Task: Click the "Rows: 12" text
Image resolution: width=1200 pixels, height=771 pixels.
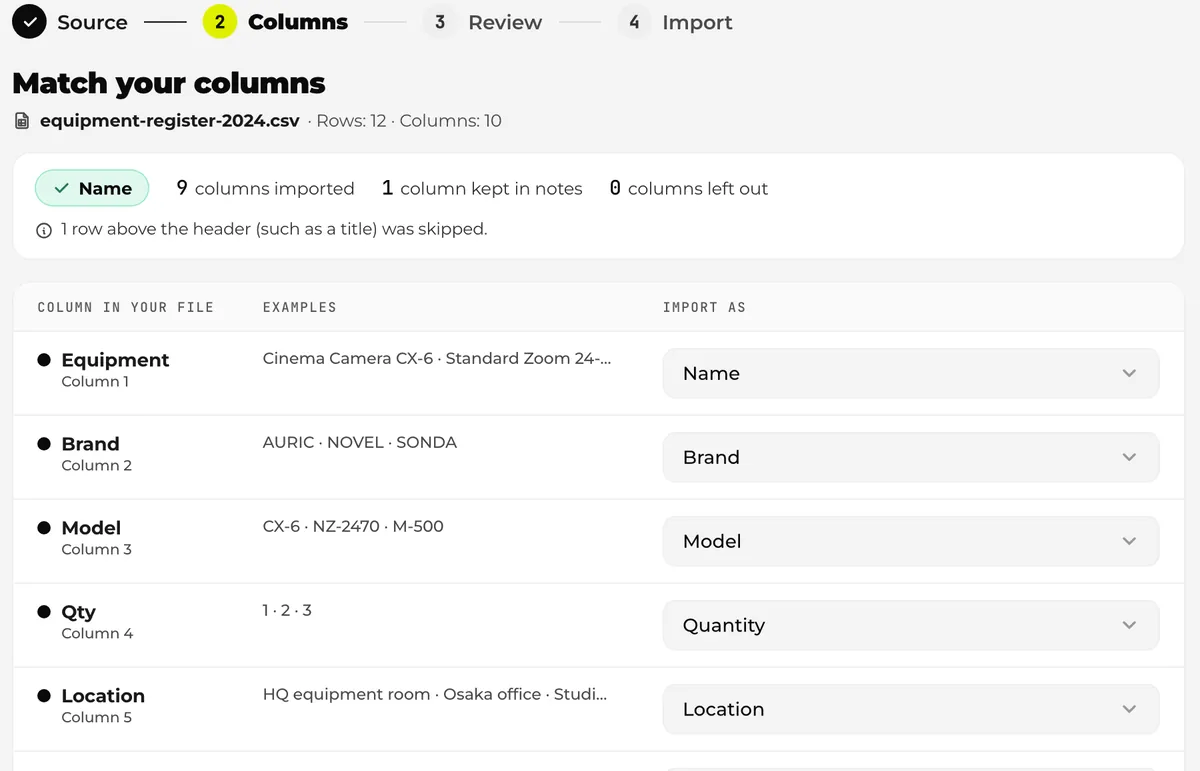Action: click(x=353, y=121)
